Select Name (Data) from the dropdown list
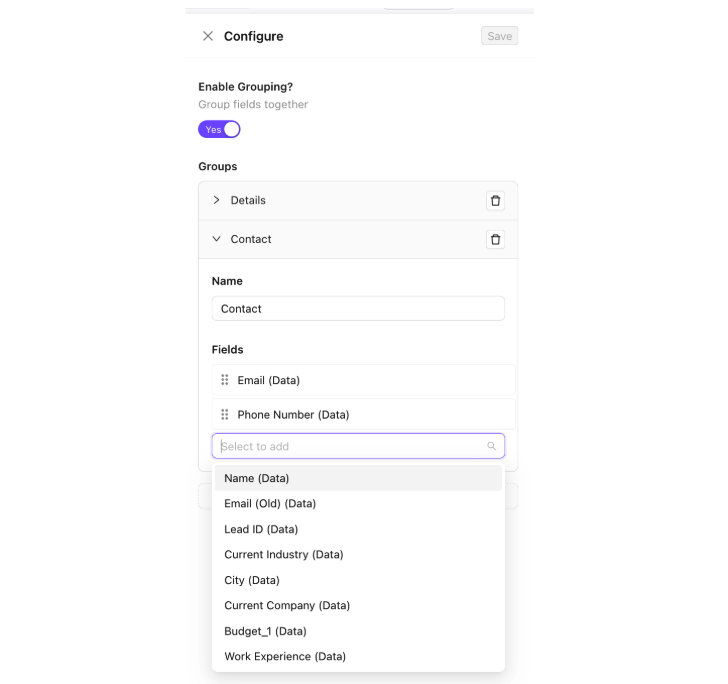 coord(257,478)
